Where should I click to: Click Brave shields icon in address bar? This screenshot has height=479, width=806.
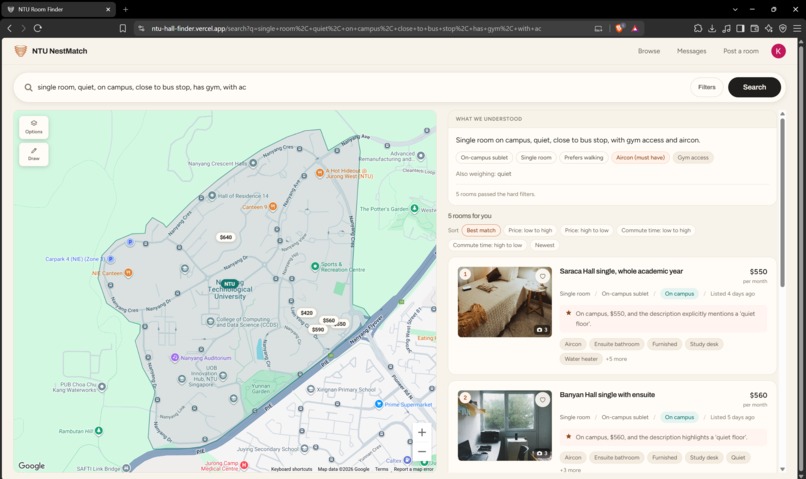619,28
